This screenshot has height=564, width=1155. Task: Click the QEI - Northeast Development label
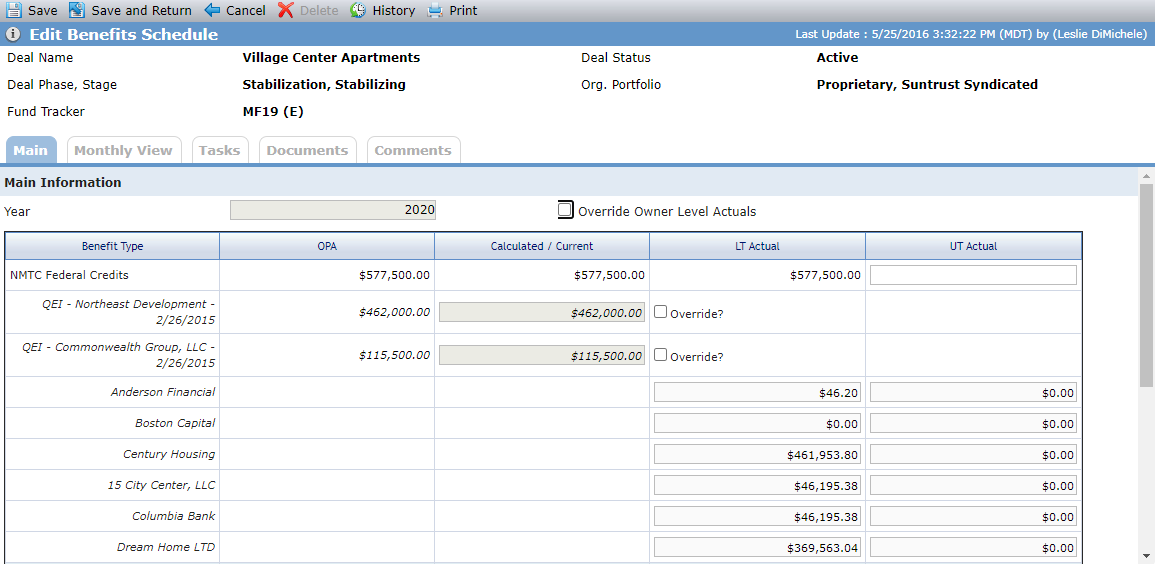[128, 312]
